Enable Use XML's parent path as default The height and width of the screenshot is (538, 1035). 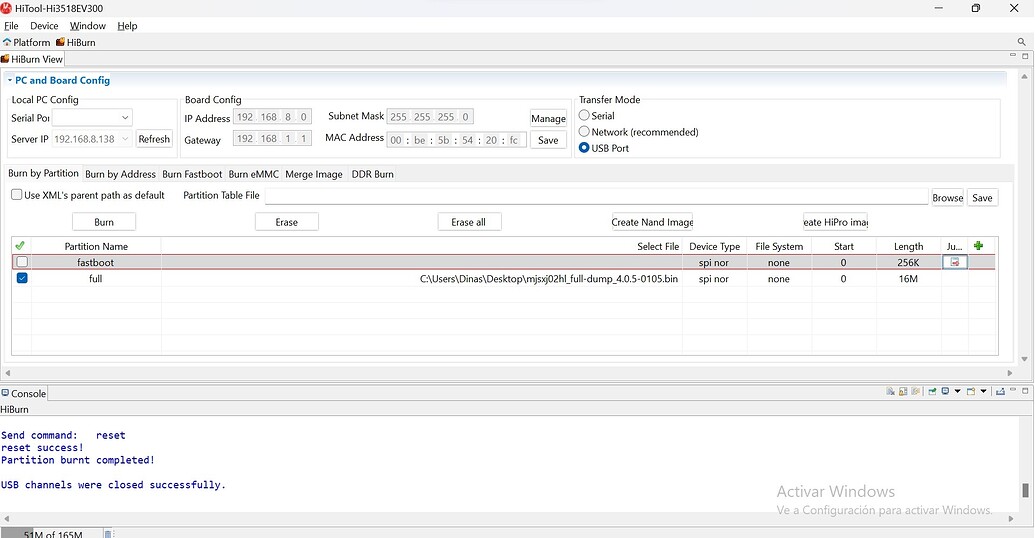[x=17, y=195]
